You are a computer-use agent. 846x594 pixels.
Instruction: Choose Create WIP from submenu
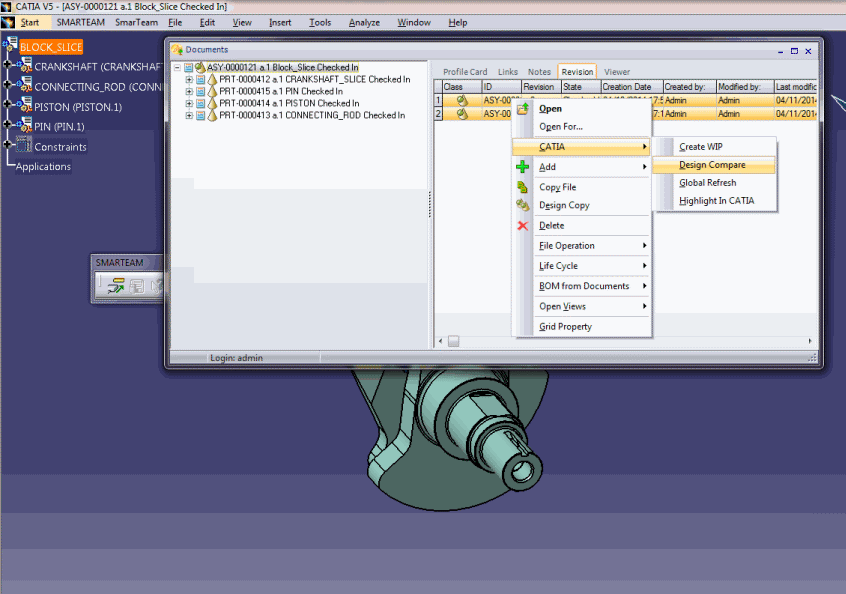[713, 147]
